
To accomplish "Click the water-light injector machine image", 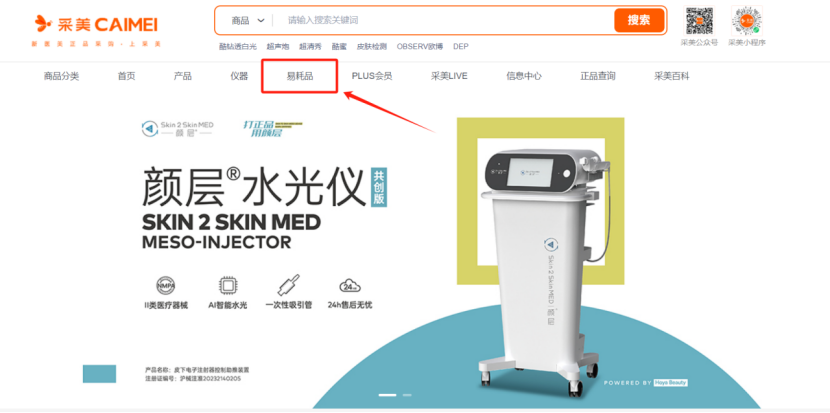I will tap(542, 270).
